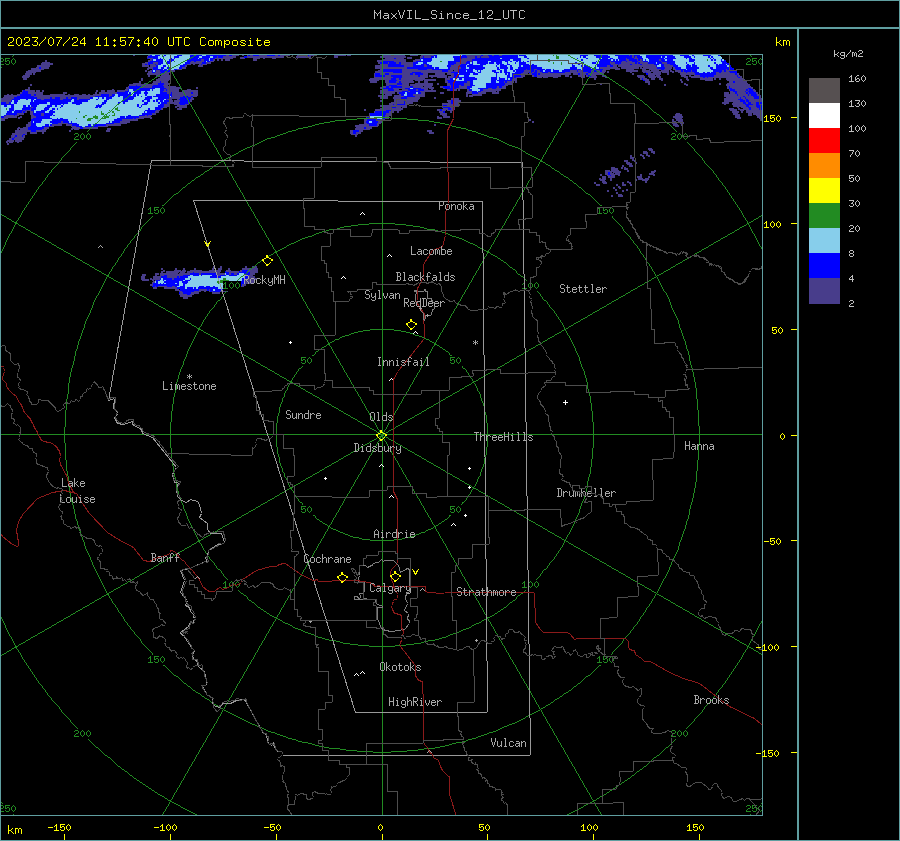900x841 pixels.
Task: Click the yellow diamond marker above Calgary
Action: coord(395,576)
